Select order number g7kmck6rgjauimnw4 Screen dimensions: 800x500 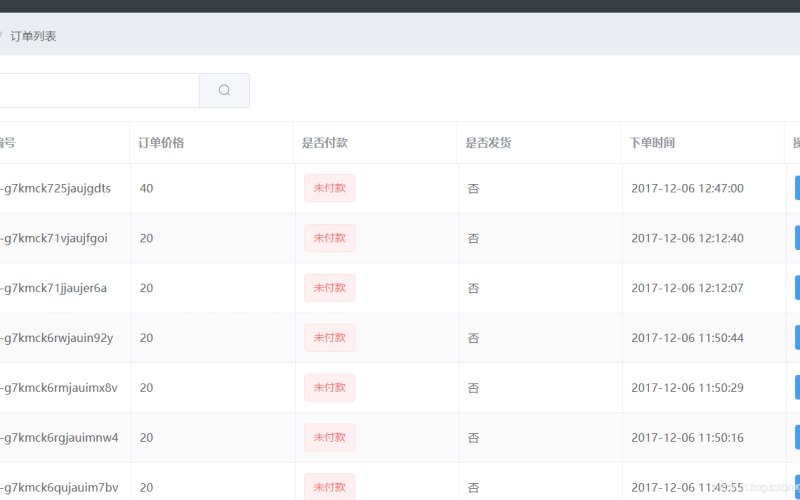coord(59,438)
